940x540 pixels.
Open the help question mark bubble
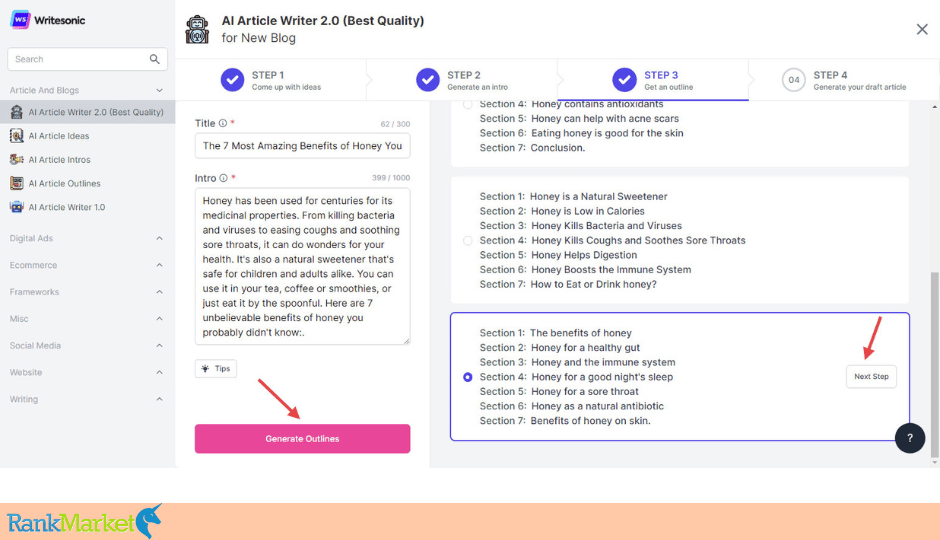click(909, 438)
